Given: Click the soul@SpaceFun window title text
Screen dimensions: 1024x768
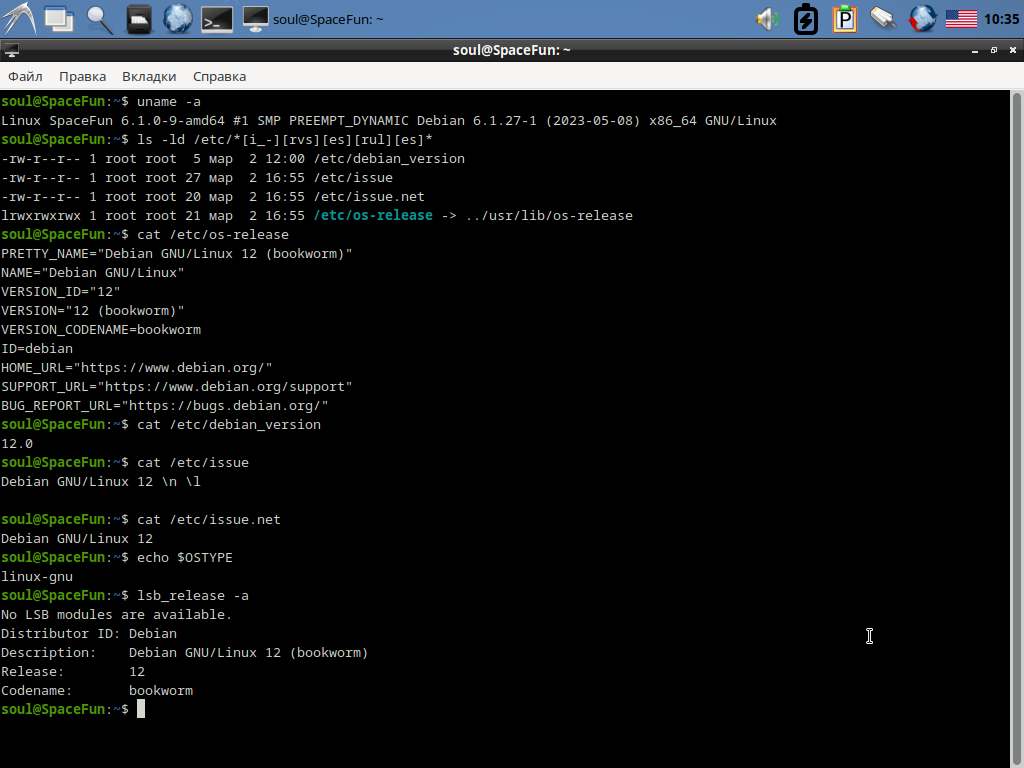Looking at the screenshot, I should [511, 50].
